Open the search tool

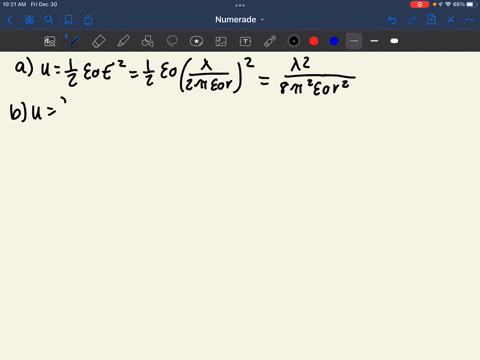point(49,20)
